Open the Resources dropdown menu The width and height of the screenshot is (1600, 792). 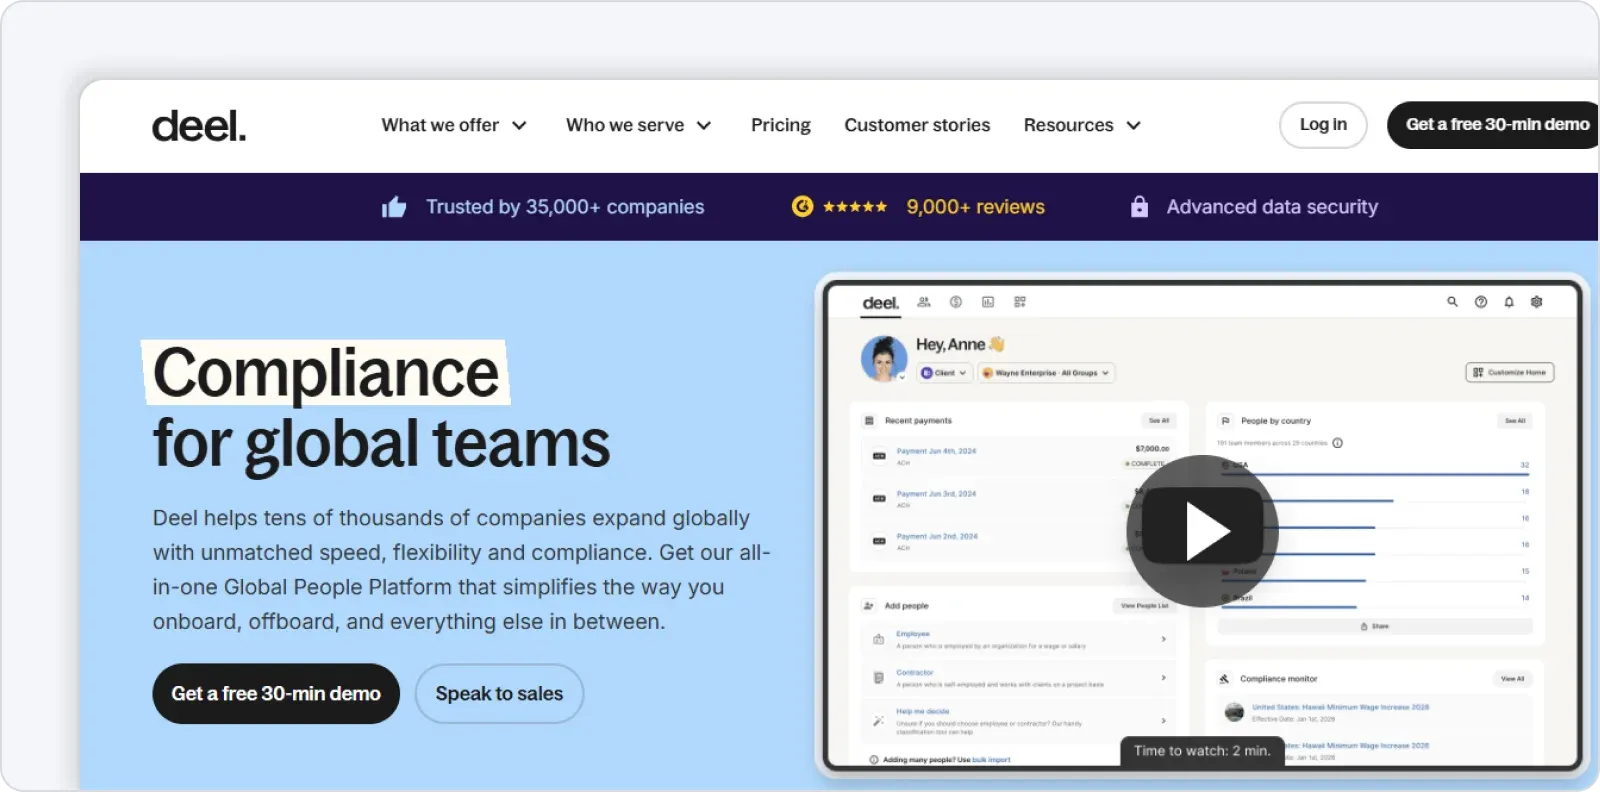pyautogui.click(x=1081, y=125)
